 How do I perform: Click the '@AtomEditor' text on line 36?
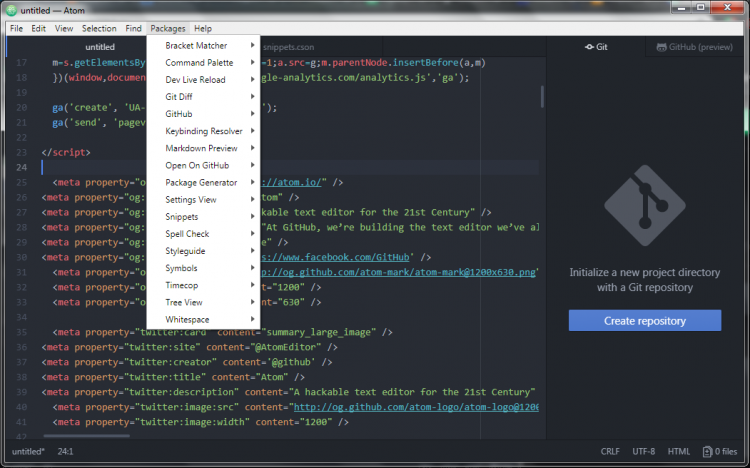coord(288,347)
